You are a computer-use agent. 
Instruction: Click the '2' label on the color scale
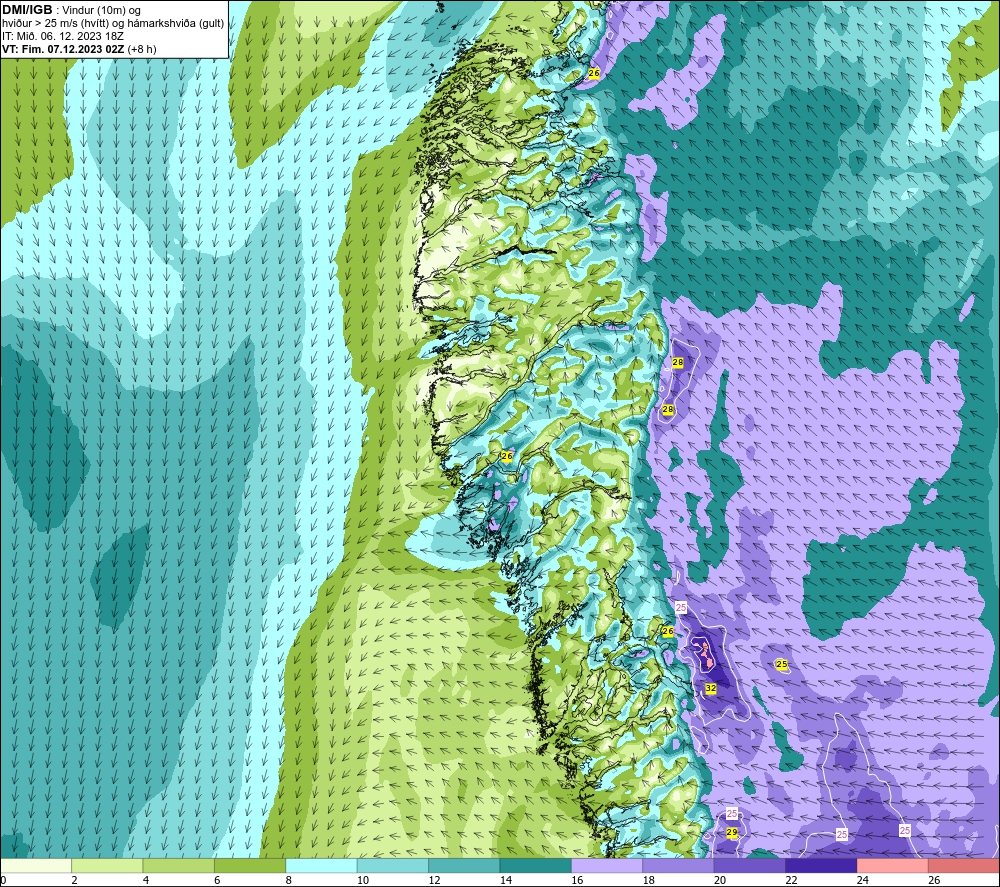coord(75,880)
